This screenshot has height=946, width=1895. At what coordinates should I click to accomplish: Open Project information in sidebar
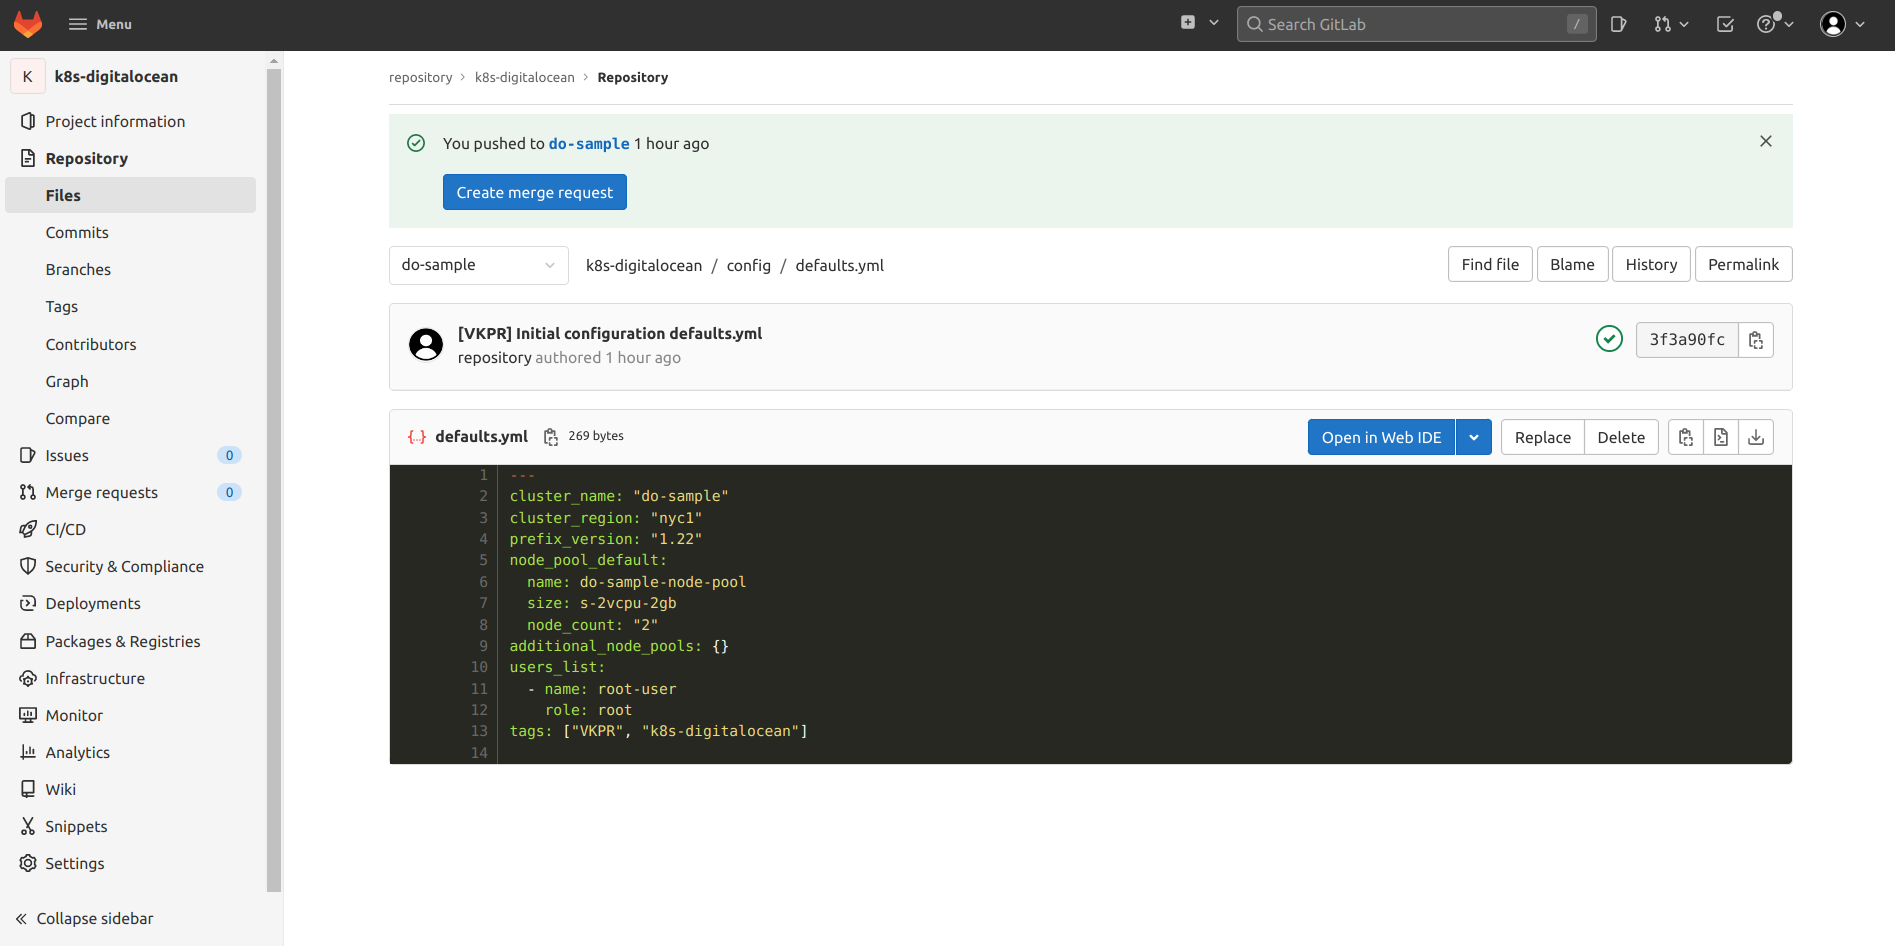115,121
